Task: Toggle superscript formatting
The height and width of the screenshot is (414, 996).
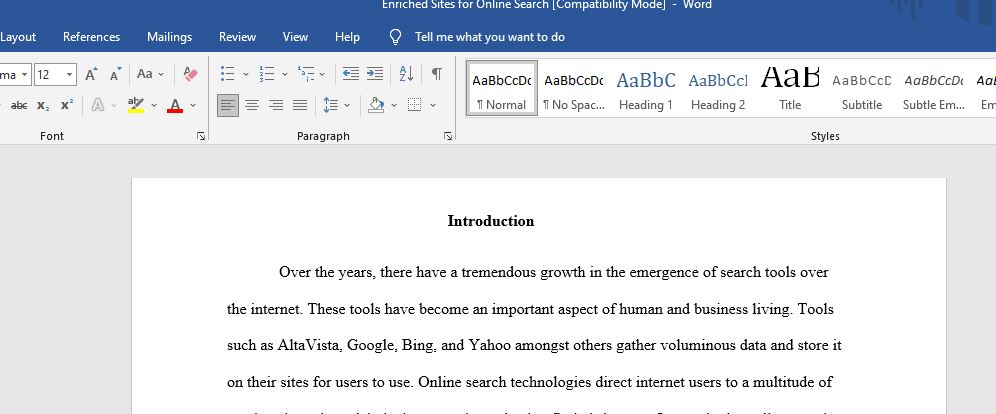Action: pos(67,105)
